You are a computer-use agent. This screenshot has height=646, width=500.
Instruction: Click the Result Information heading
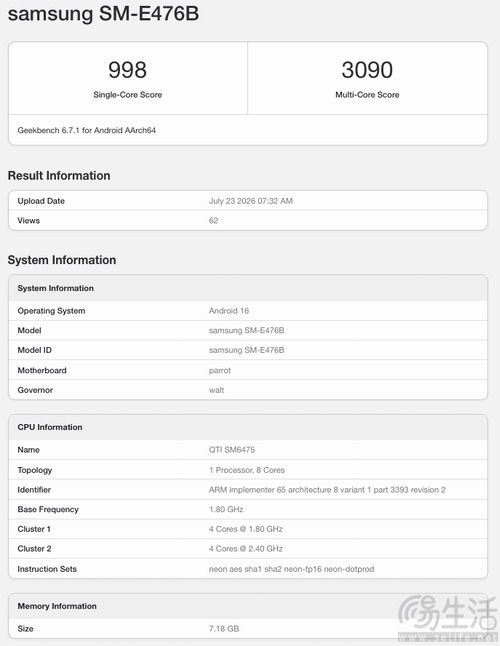point(59,176)
